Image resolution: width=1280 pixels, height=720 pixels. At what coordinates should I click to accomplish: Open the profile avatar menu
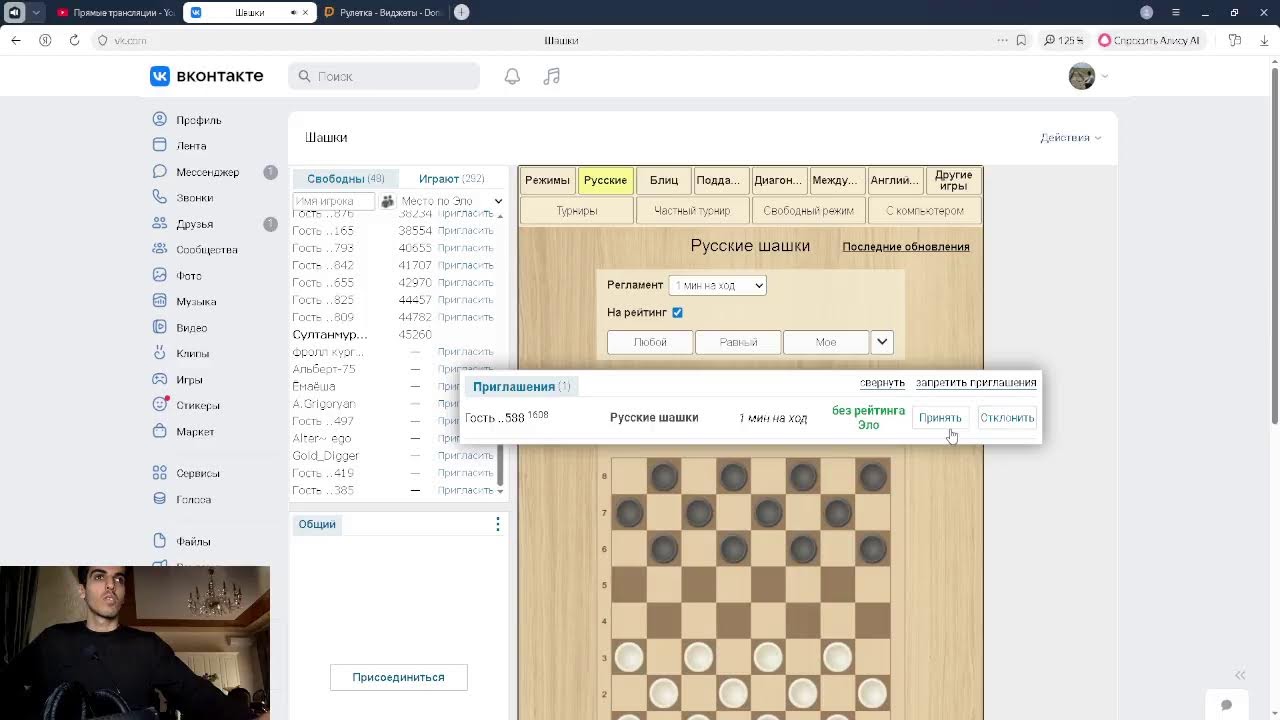pyautogui.click(x=1088, y=76)
